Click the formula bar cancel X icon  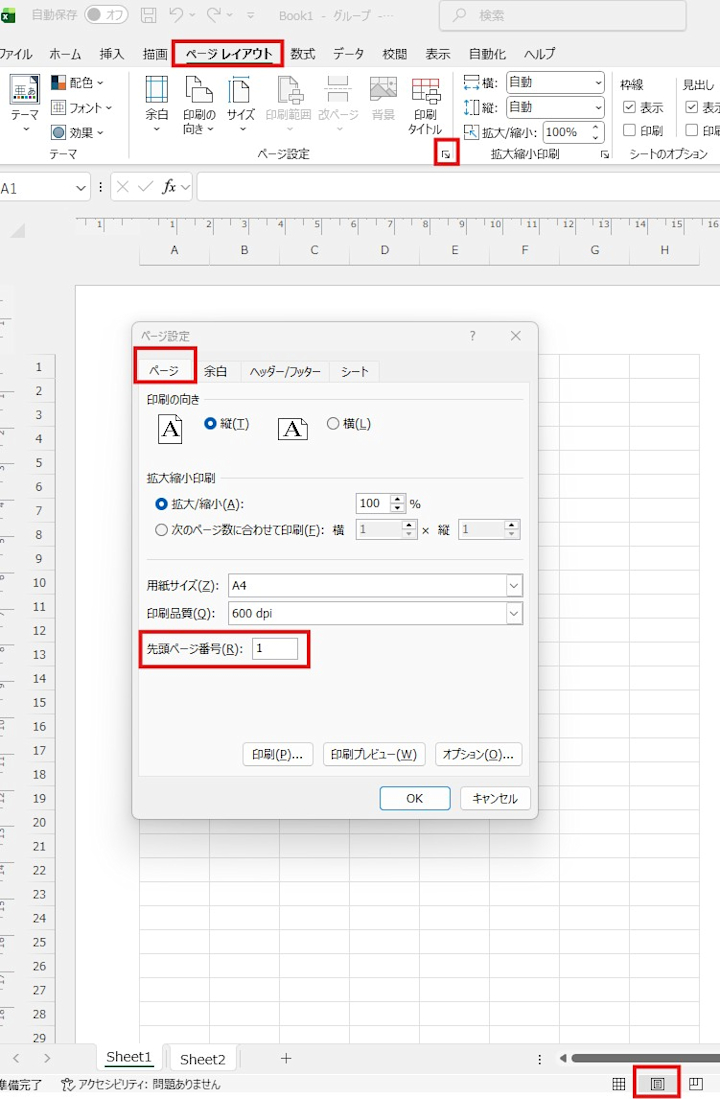123,187
